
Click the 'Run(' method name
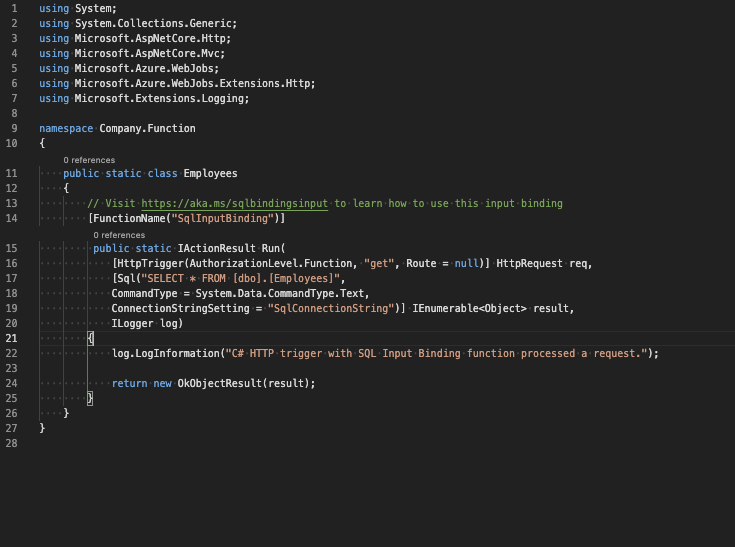click(273, 248)
